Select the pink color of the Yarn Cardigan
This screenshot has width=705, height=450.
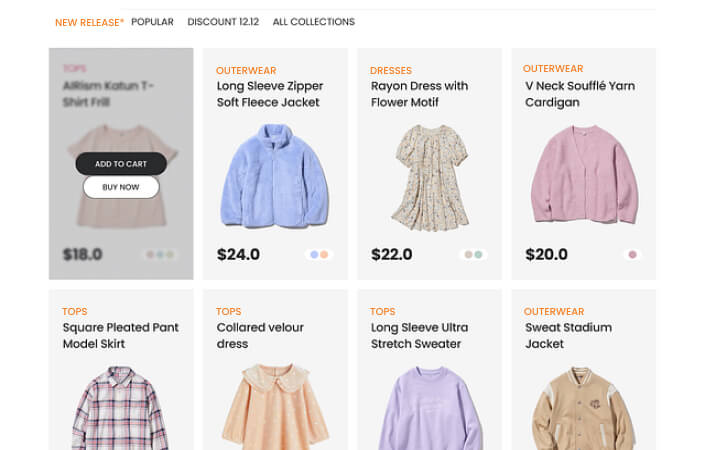pyautogui.click(x=632, y=255)
